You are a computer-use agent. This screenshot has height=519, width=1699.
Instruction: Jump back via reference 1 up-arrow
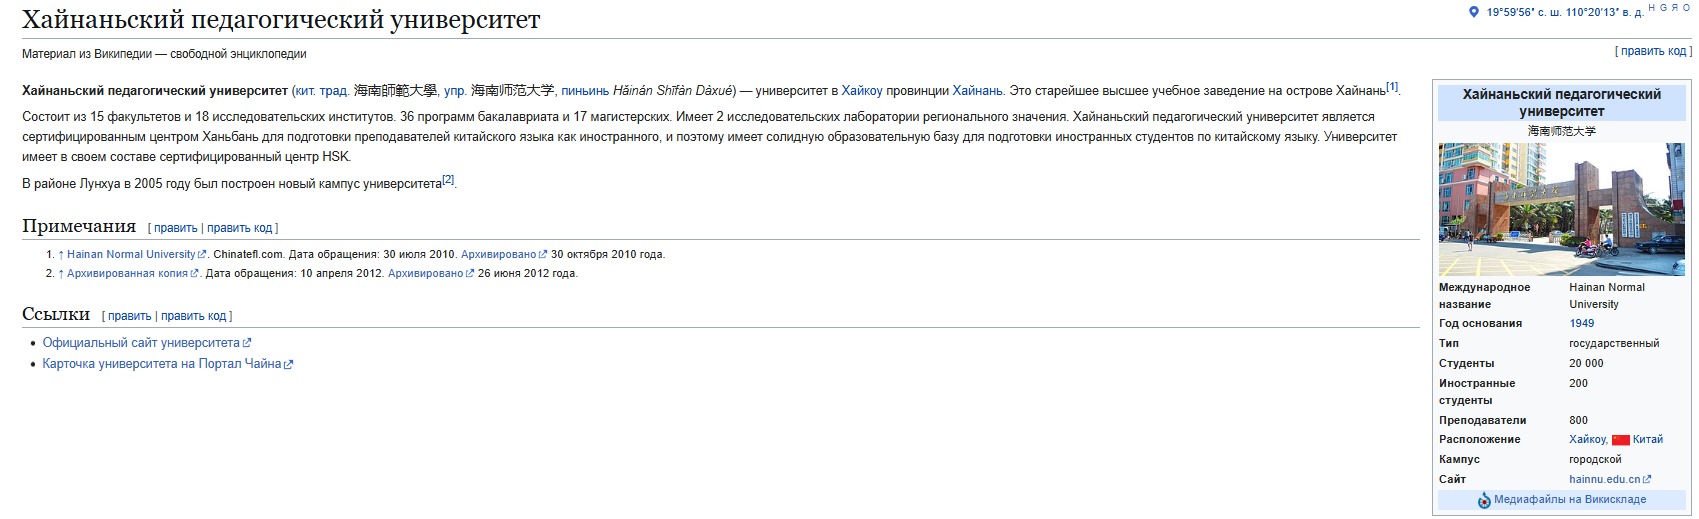coord(61,255)
